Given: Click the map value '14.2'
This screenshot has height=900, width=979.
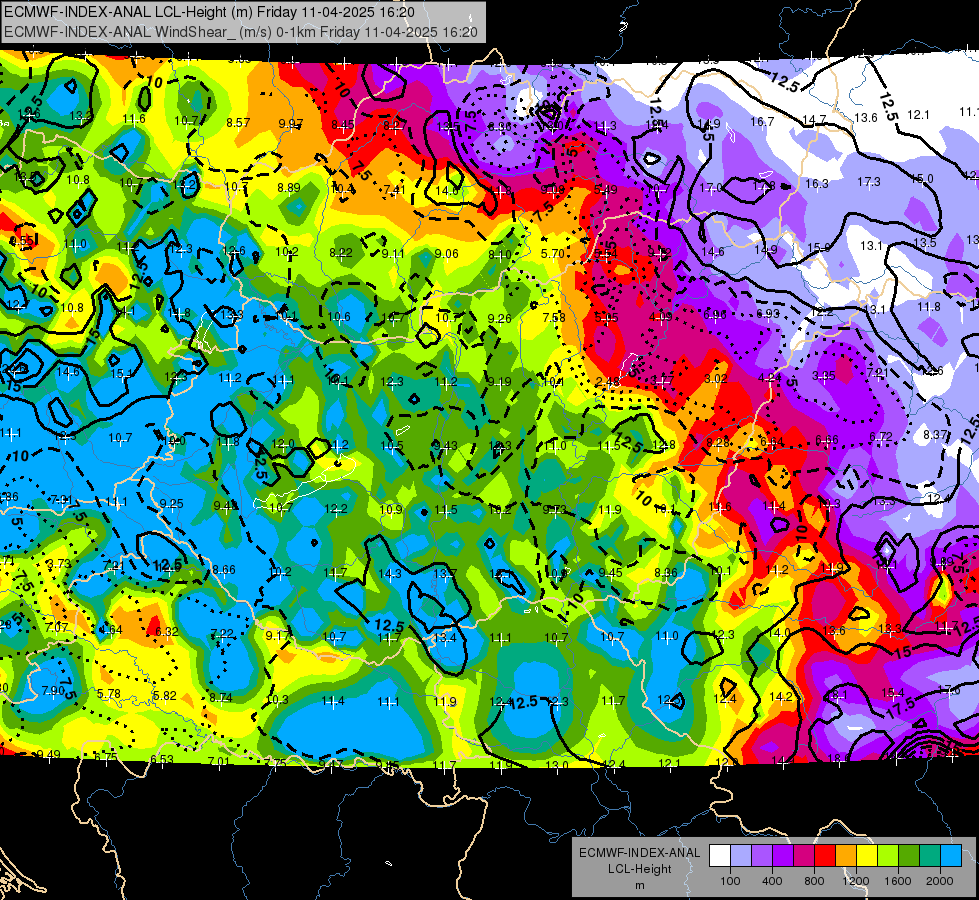Looking at the screenshot, I should (780, 697).
